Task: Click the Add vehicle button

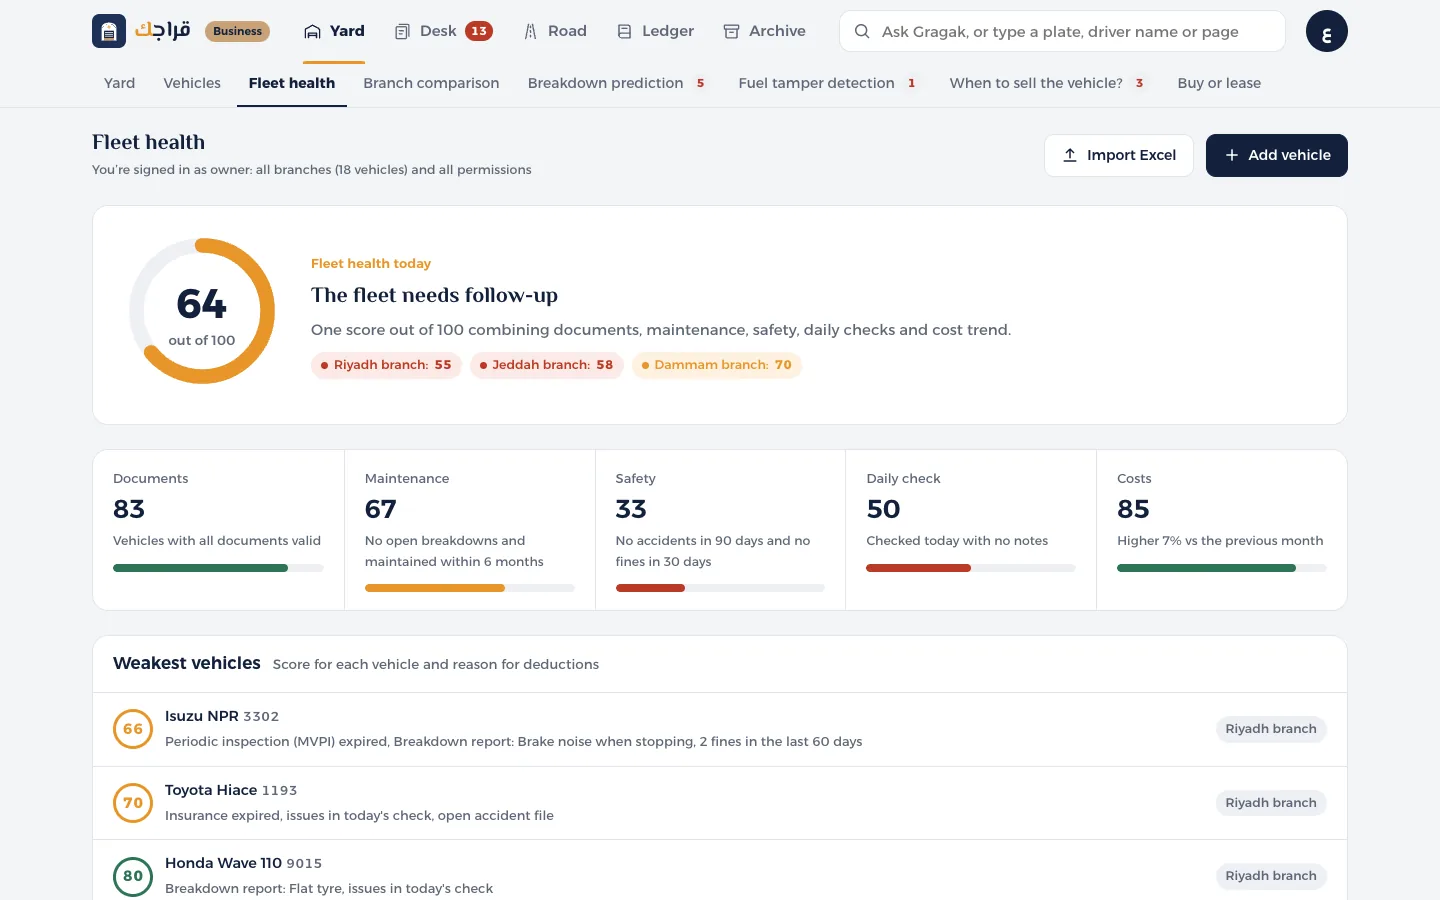Action: 1277,155
